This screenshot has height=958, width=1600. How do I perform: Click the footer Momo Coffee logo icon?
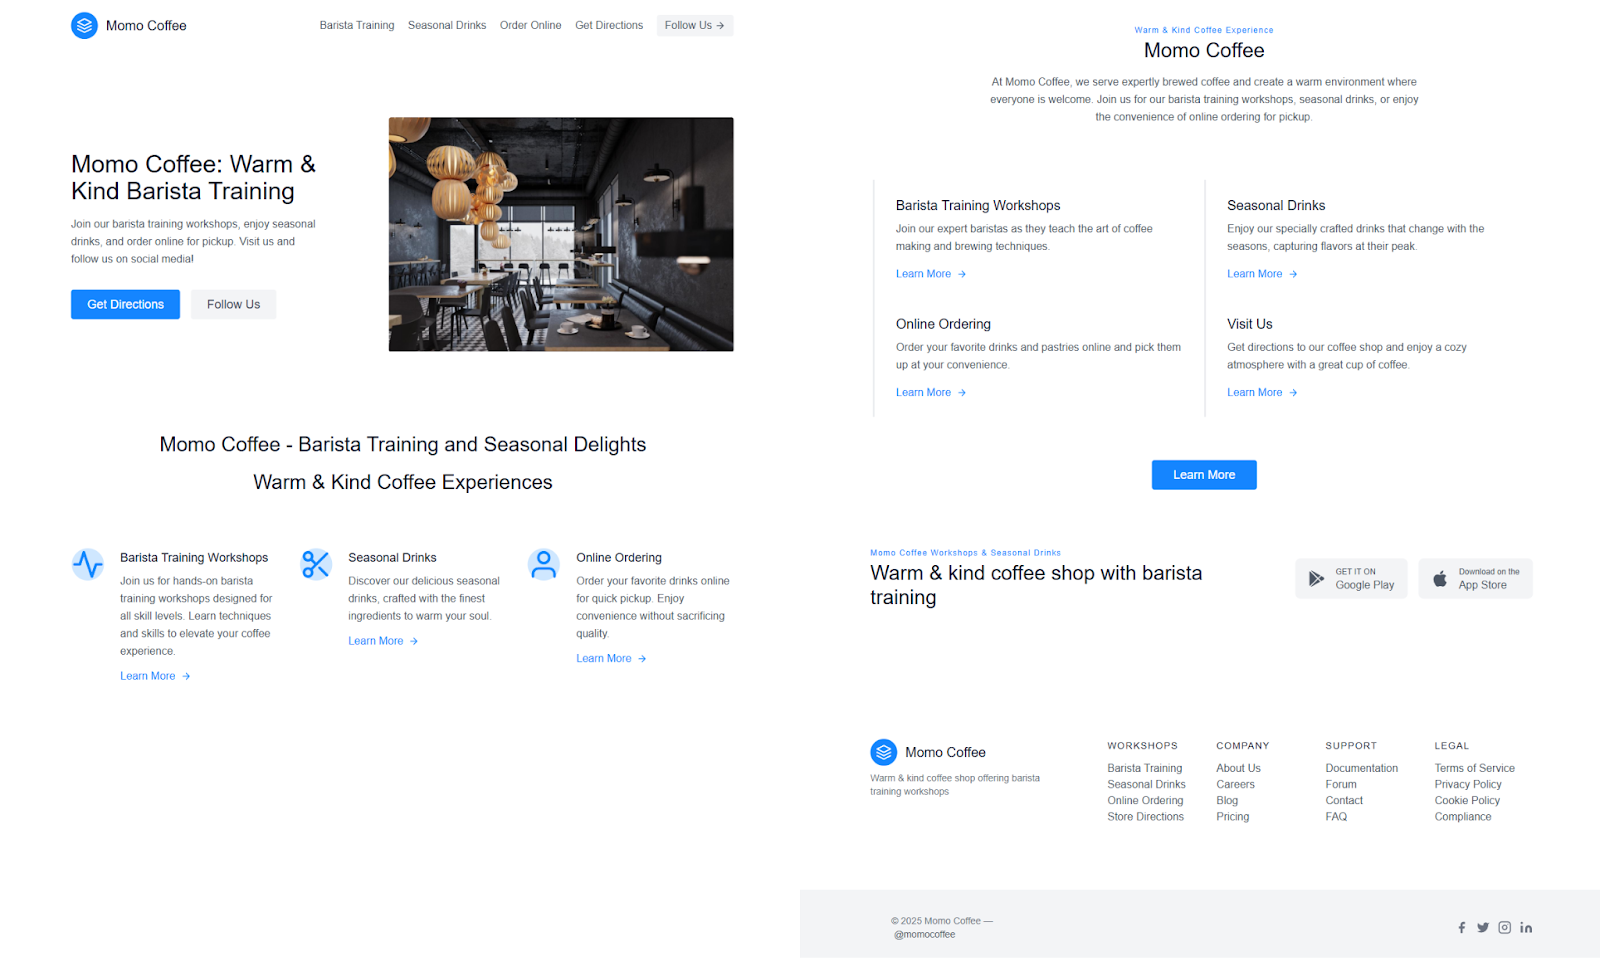click(x=883, y=752)
